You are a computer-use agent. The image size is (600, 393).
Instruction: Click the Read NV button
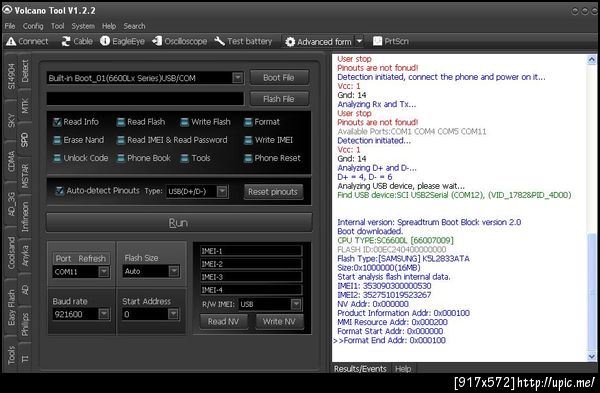[223, 322]
